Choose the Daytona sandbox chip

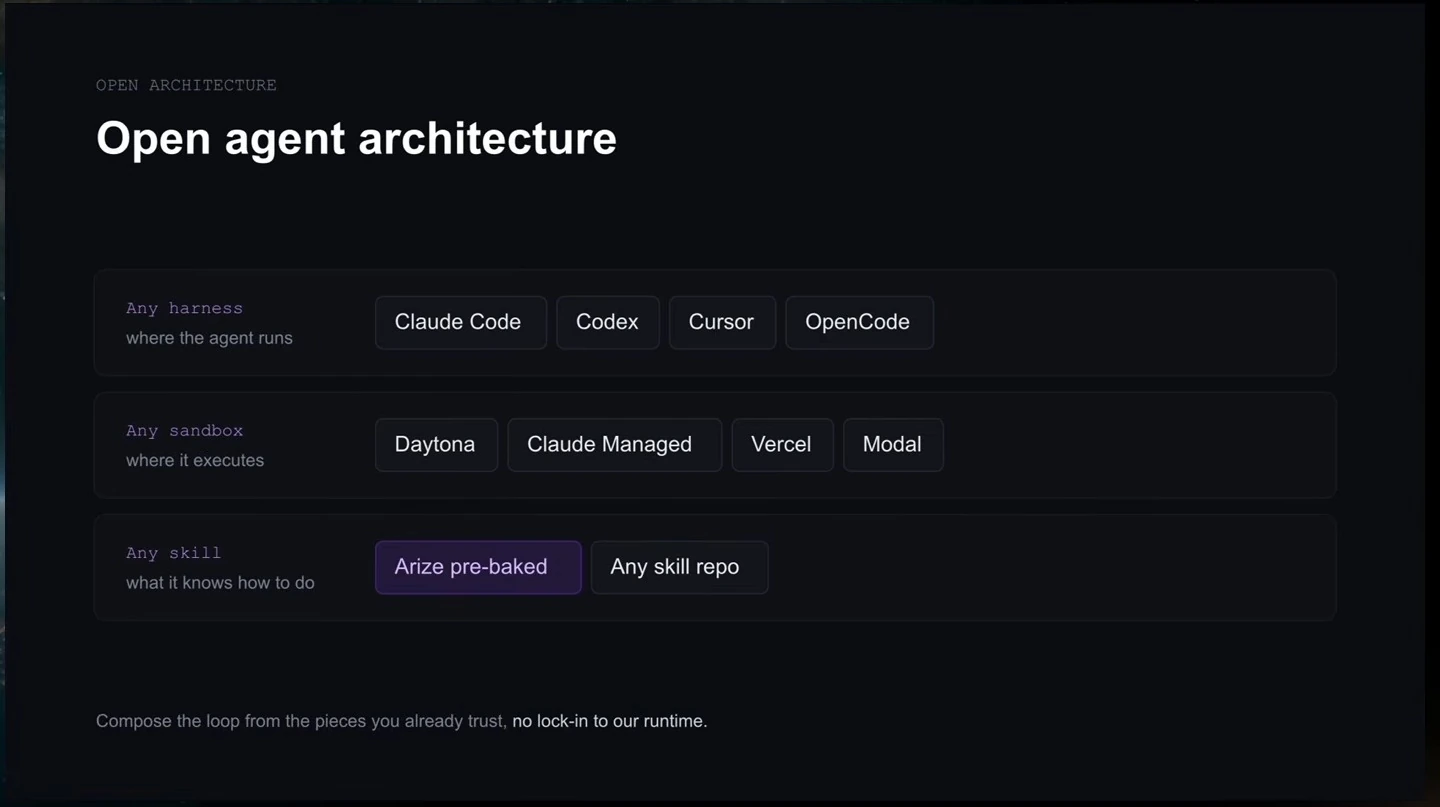point(436,445)
